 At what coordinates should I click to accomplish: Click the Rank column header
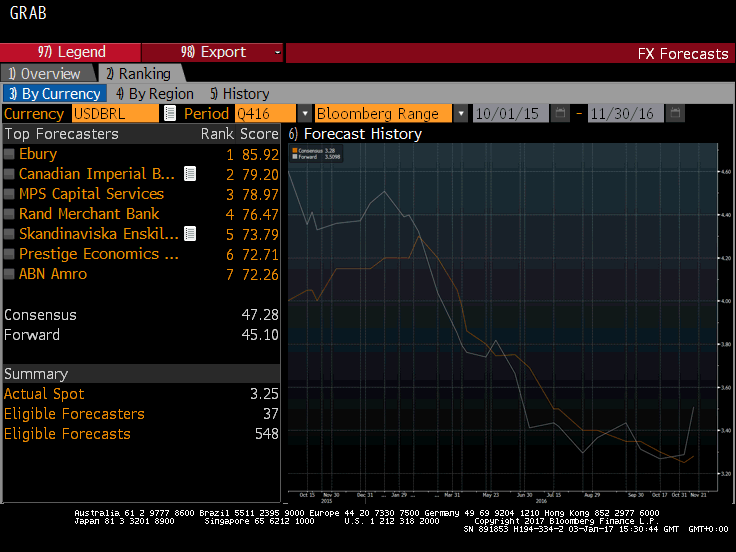coord(217,134)
